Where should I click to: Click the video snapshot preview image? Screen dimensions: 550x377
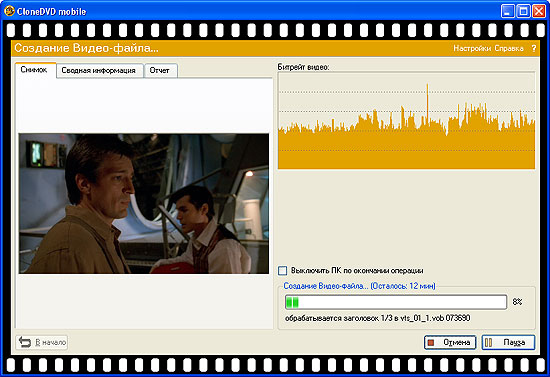pyautogui.click(x=144, y=203)
